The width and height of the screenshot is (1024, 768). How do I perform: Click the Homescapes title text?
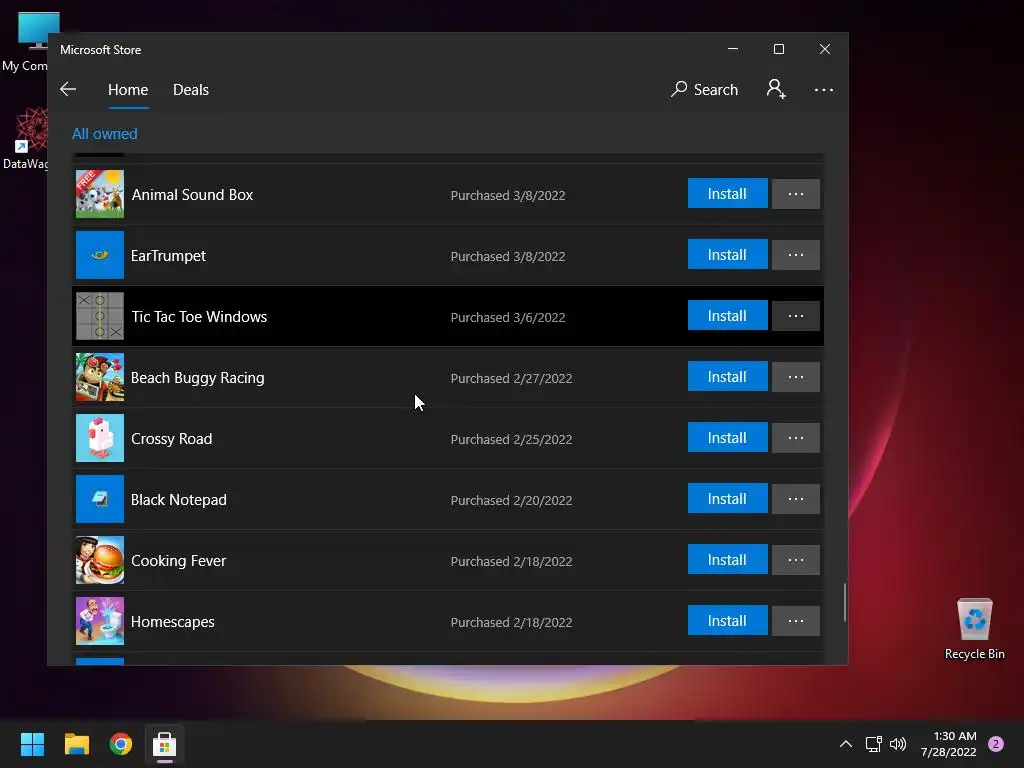click(x=172, y=622)
